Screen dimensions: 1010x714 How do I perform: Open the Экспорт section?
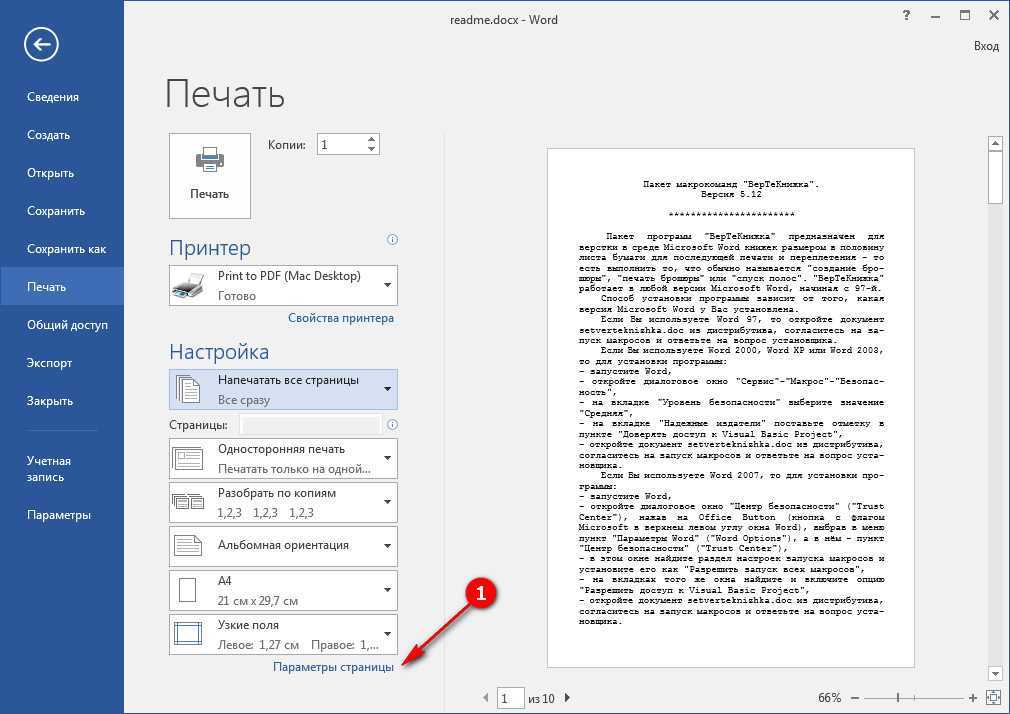coord(49,363)
